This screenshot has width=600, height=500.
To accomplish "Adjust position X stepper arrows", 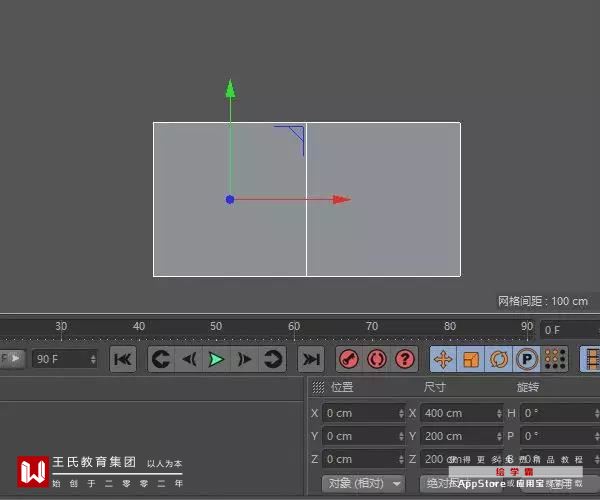I will 401,413.
